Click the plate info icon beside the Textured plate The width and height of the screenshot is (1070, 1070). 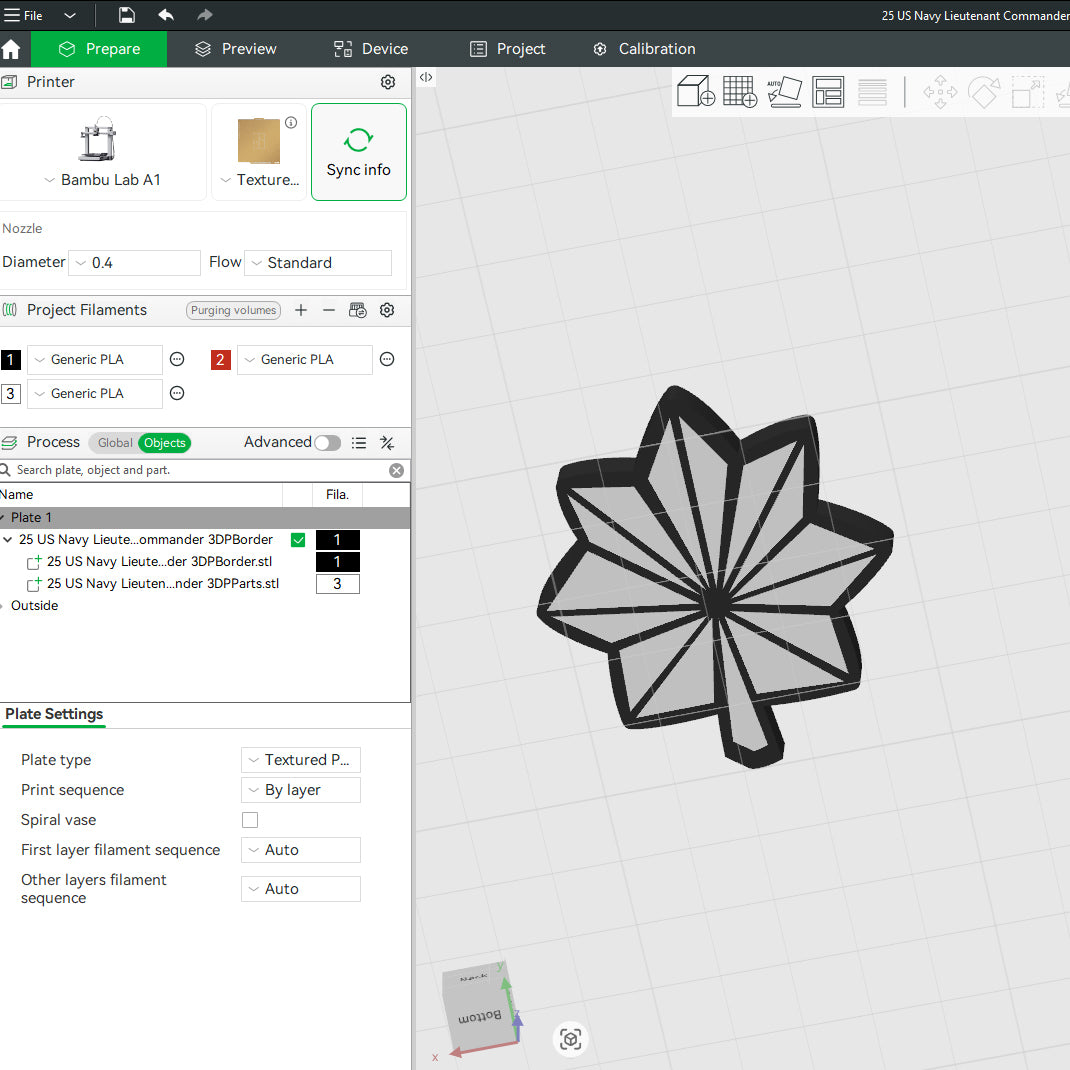tap(291, 122)
